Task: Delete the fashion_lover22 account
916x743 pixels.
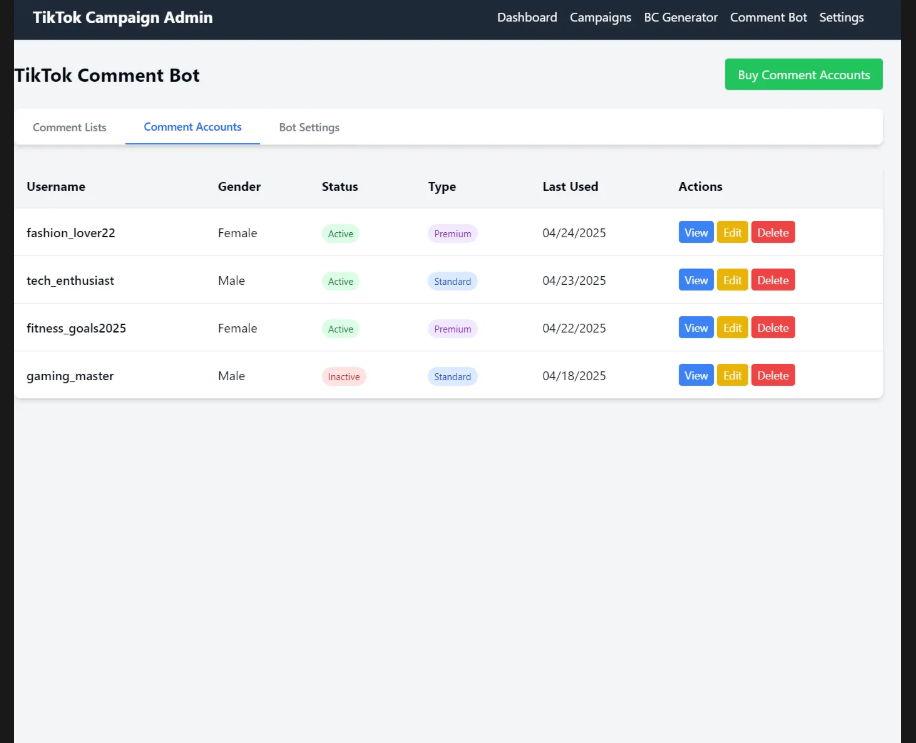Action: (x=772, y=233)
